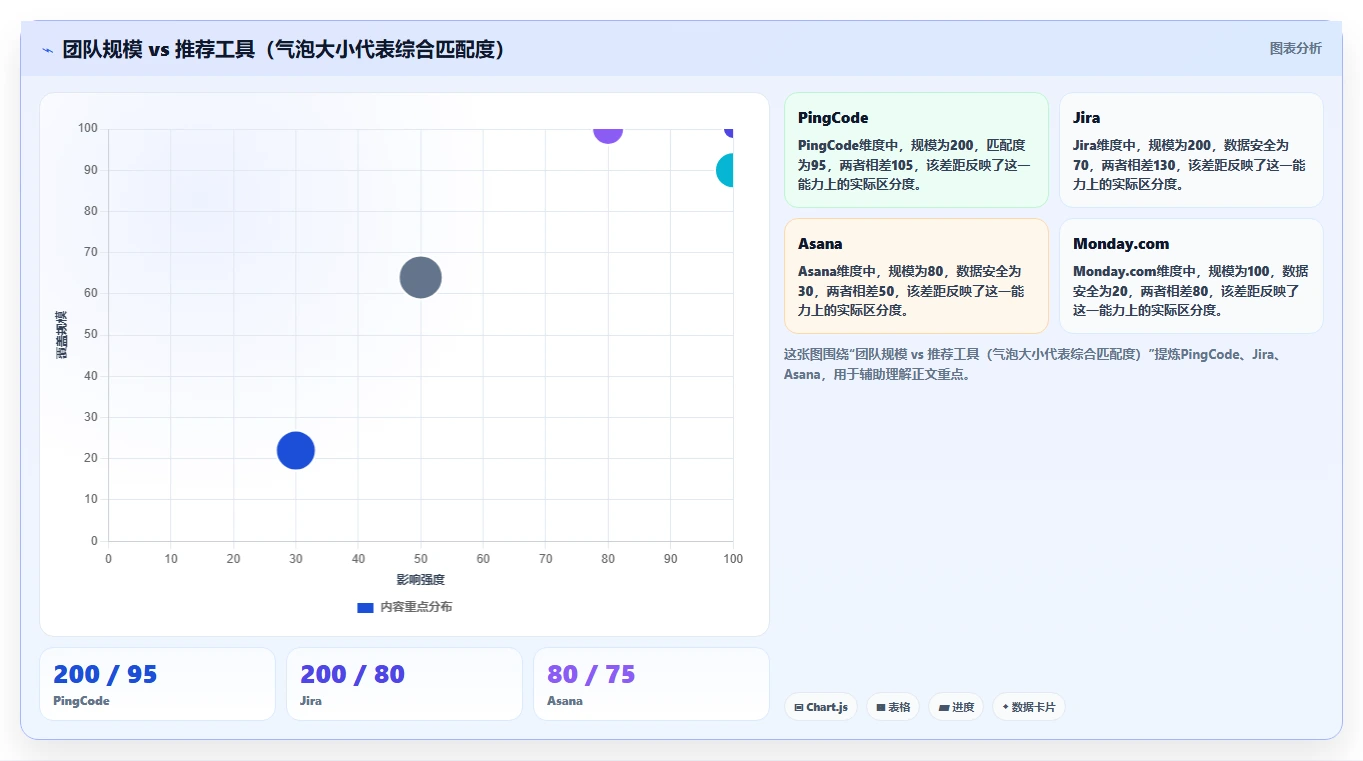
Task: Open the Jira description card
Action: click(x=1191, y=150)
